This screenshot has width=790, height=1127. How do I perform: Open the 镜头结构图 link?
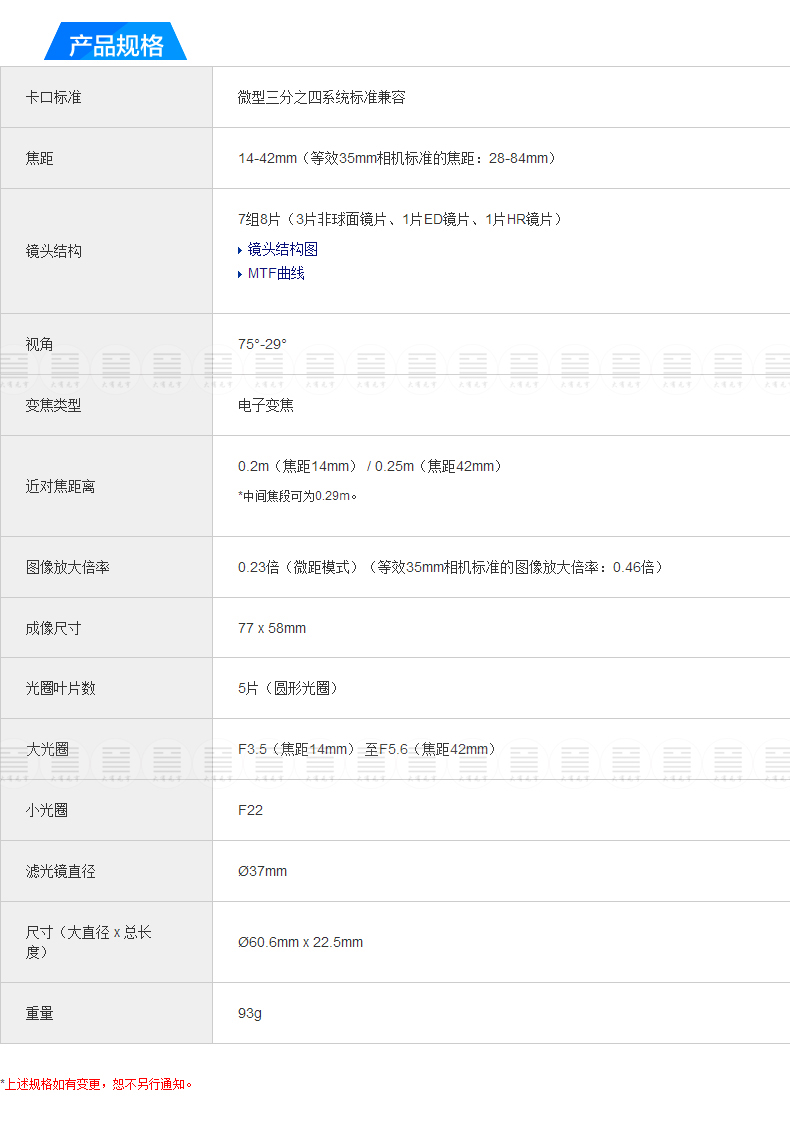click(283, 249)
